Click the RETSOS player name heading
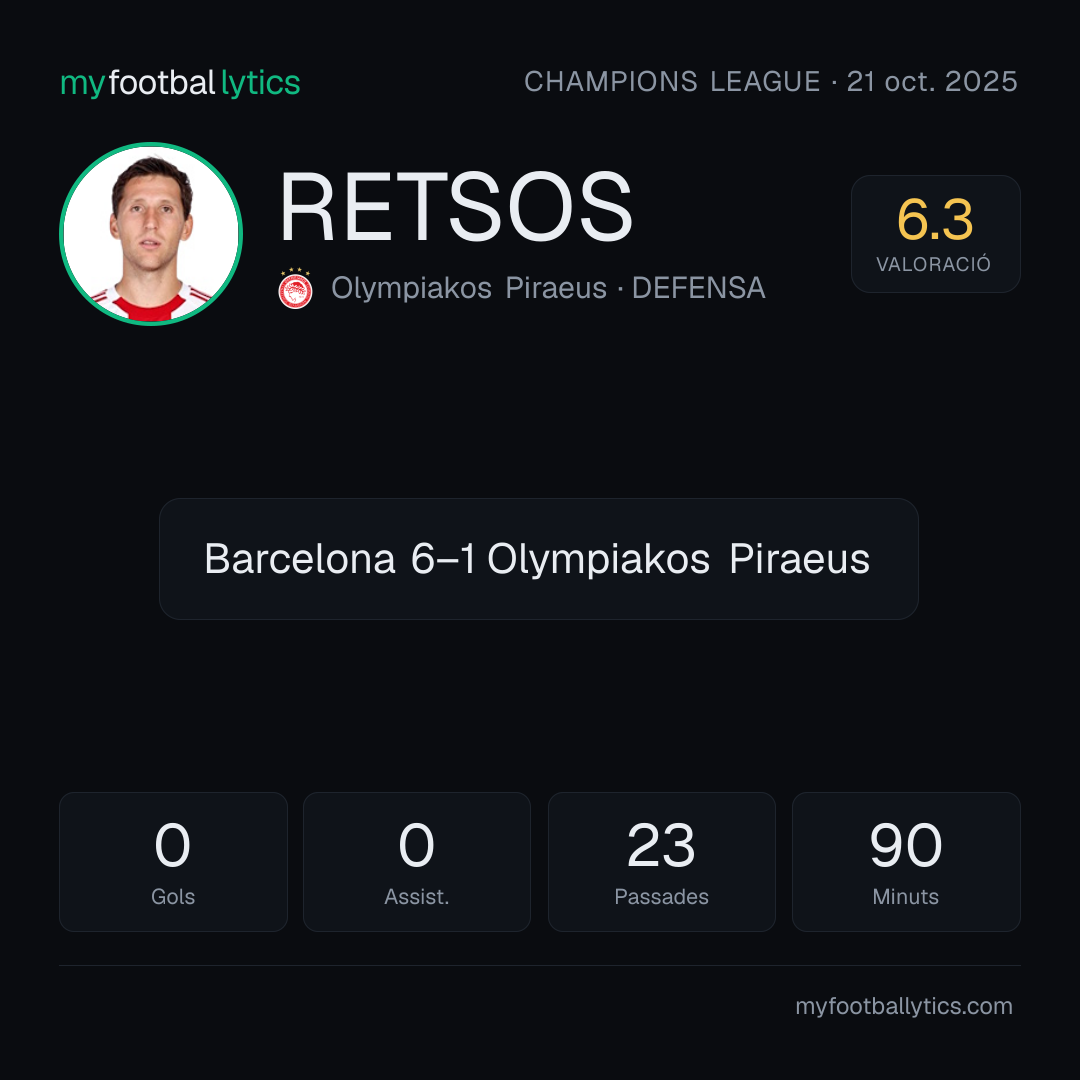The width and height of the screenshot is (1080, 1080). click(x=455, y=207)
